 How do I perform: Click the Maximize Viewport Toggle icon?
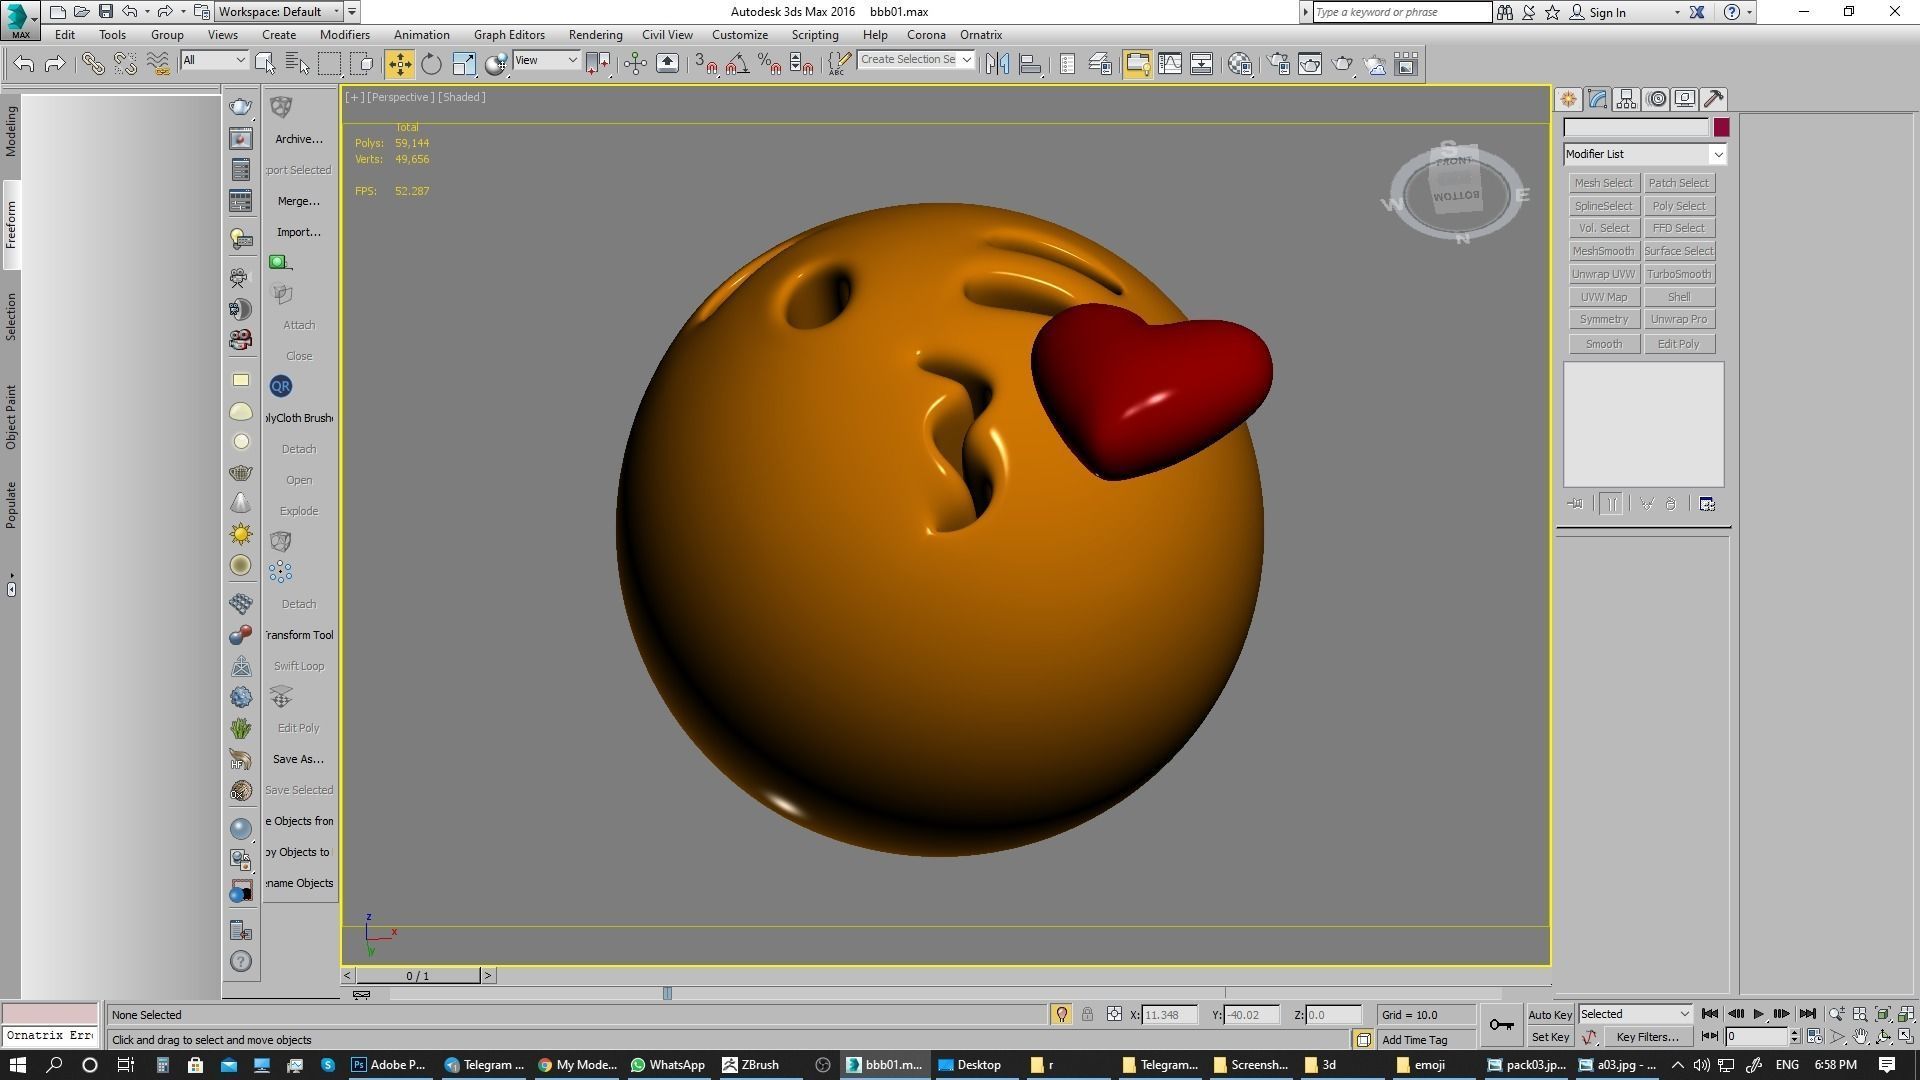click(1906, 1037)
